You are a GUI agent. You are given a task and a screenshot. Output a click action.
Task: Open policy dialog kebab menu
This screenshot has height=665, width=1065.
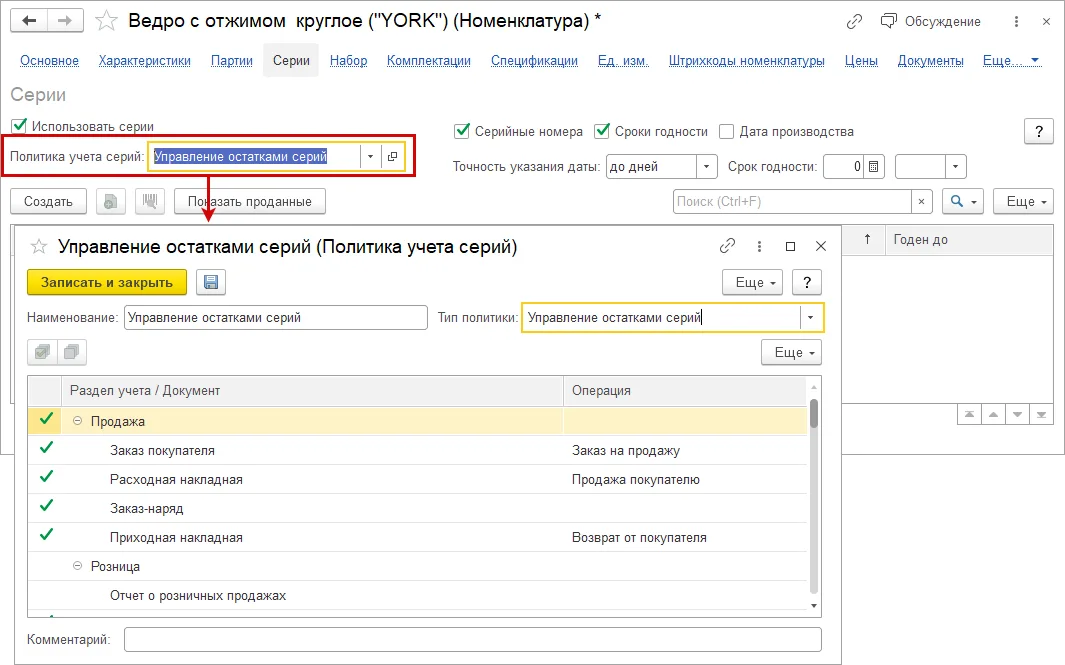(759, 247)
